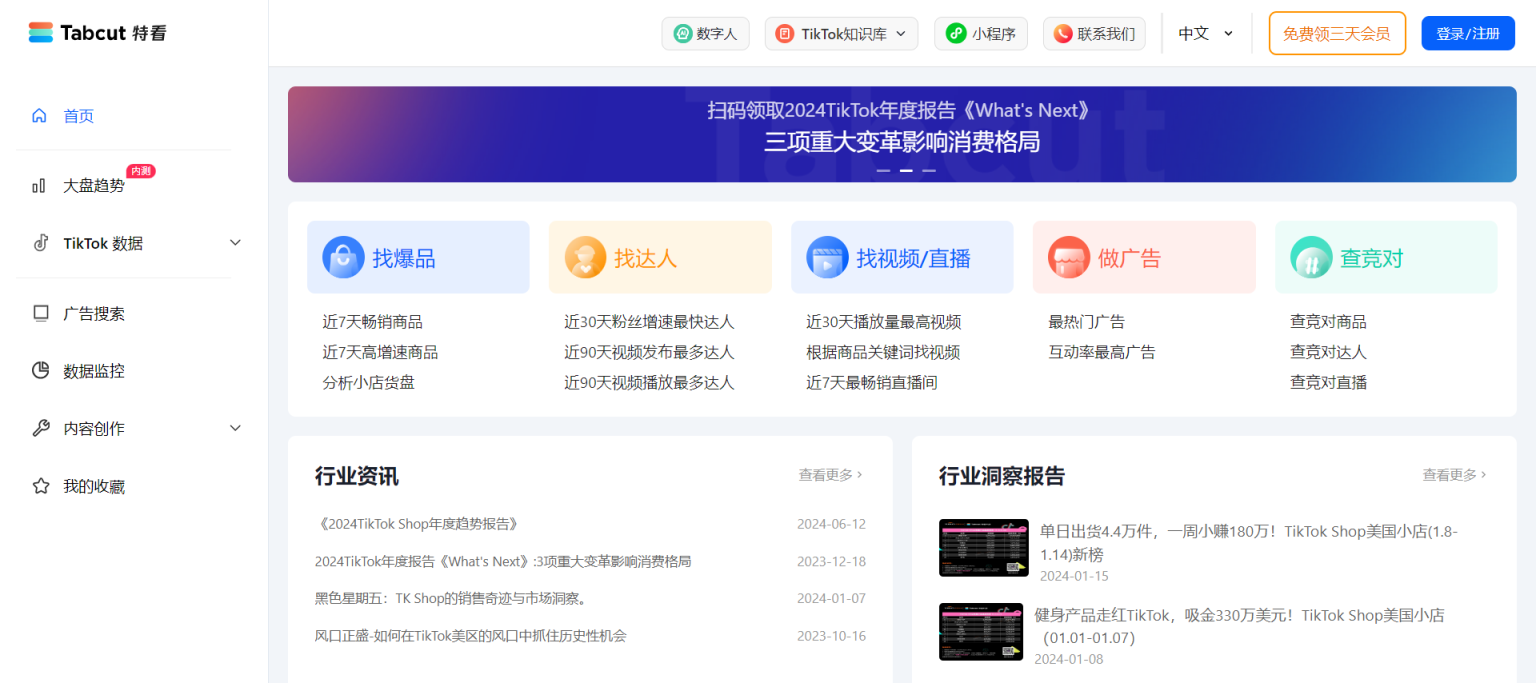Expand the TikTok 数据 sidebar section
Image resolution: width=1536 pixels, height=683 pixels.
point(106,243)
